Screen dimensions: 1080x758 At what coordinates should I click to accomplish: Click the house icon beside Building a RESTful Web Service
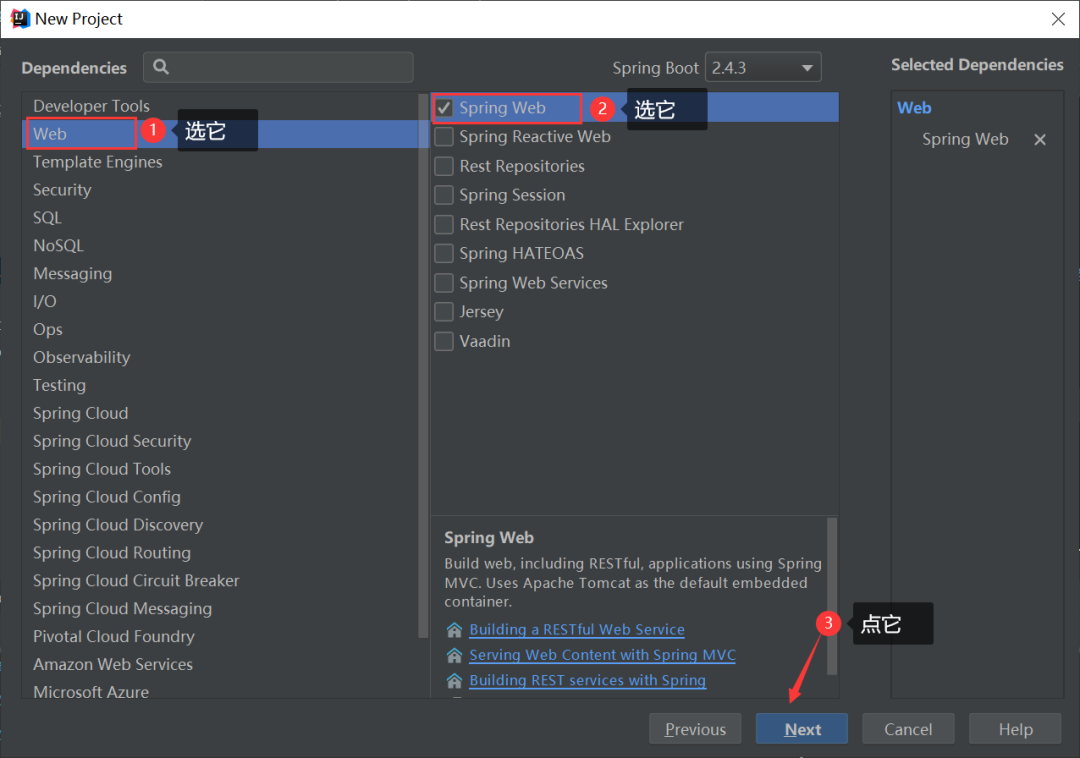click(454, 630)
